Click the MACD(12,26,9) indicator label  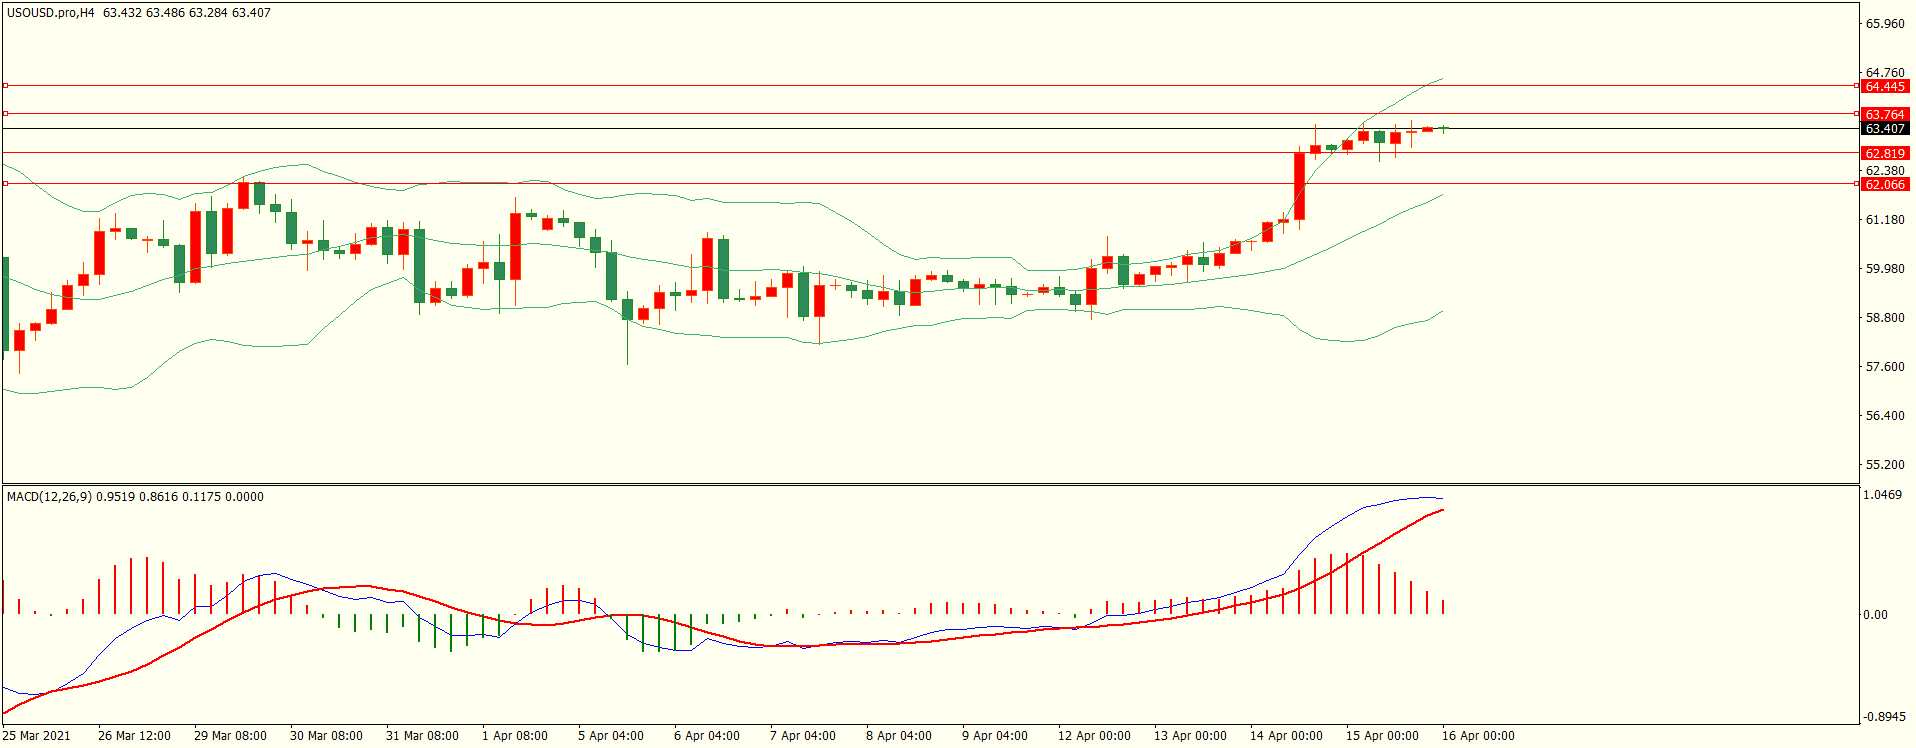click(x=50, y=497)
